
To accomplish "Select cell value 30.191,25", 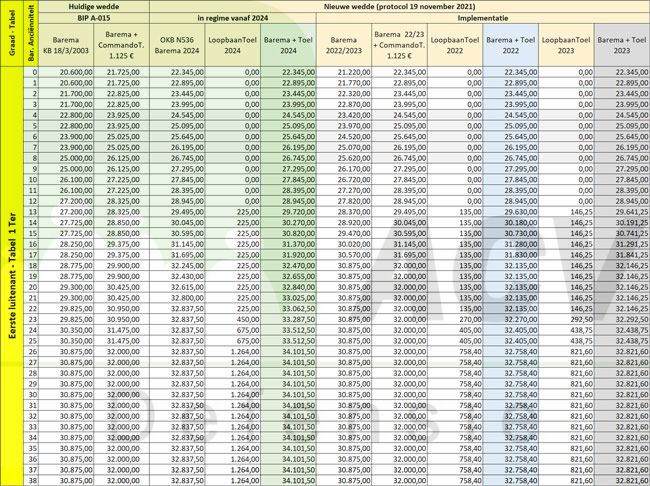I will [632, 223].
